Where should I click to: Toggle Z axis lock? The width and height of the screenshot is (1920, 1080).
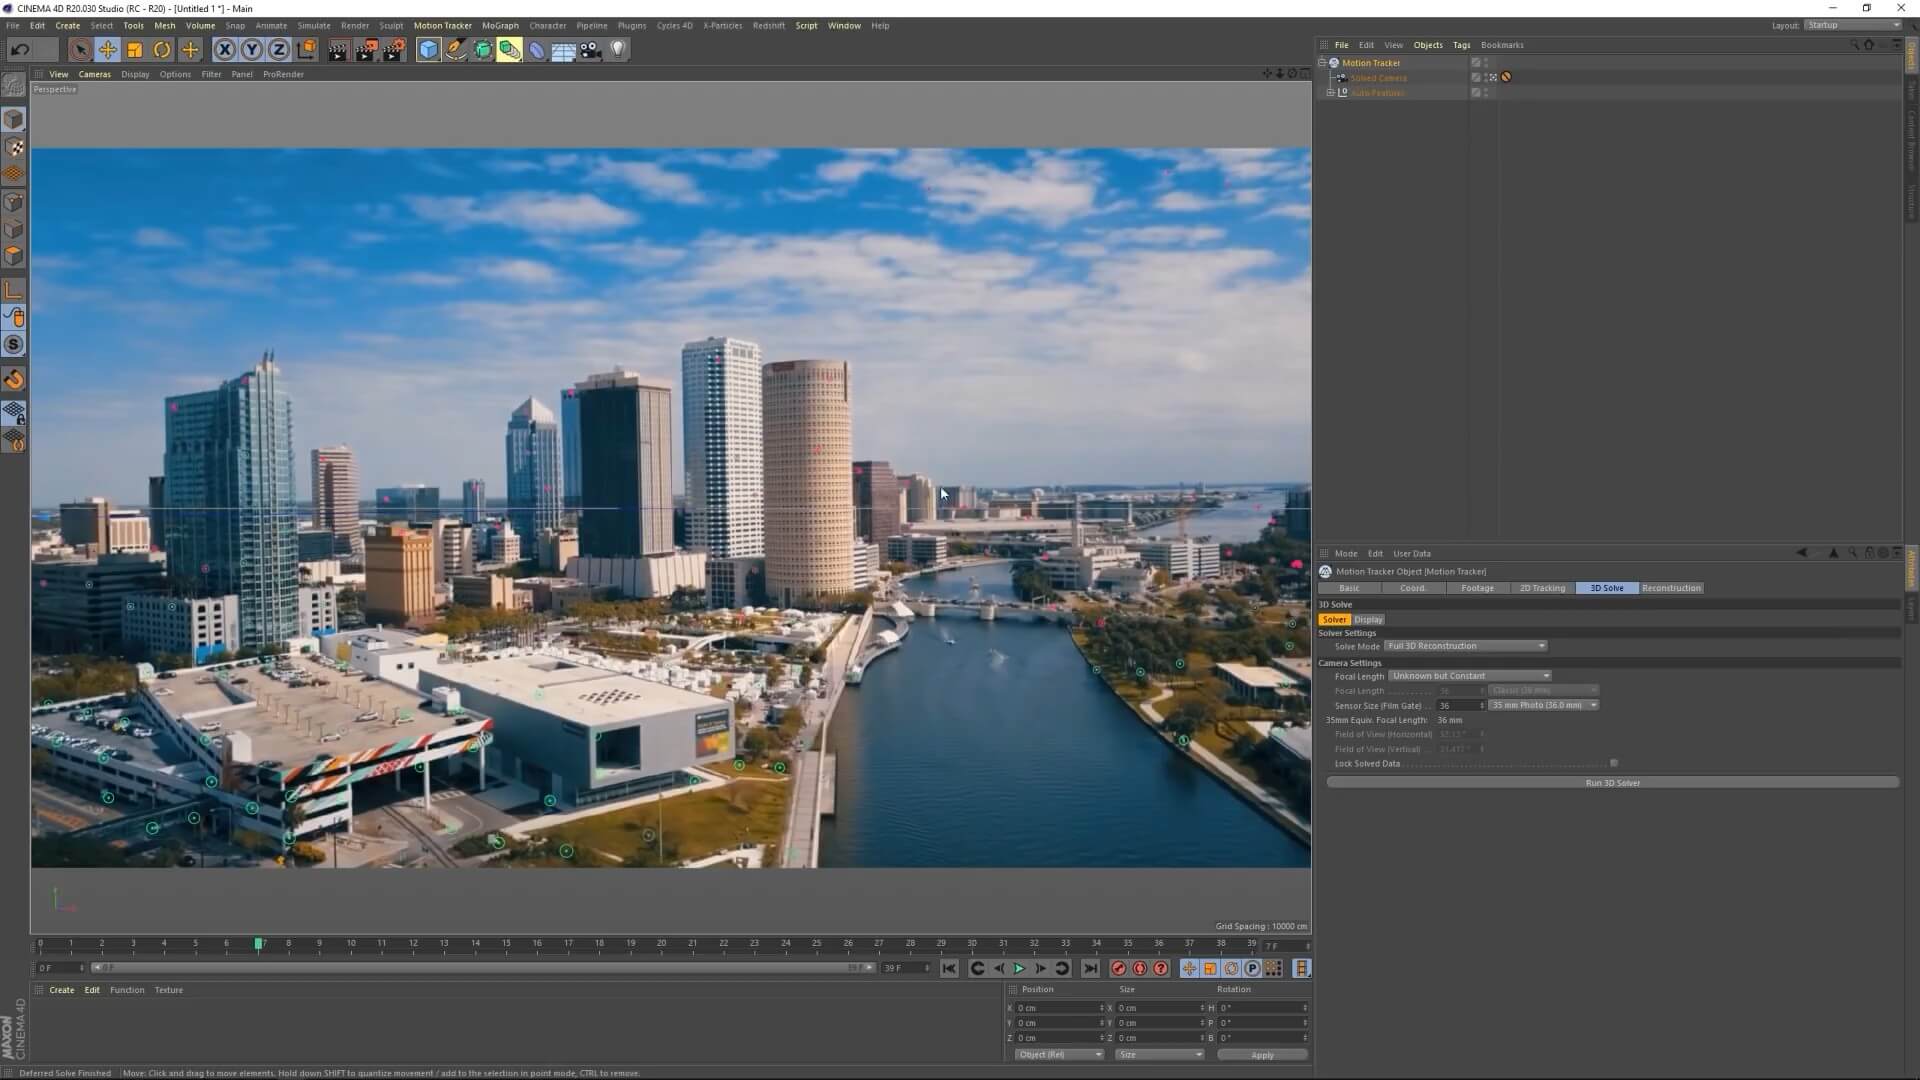(279, 49)
